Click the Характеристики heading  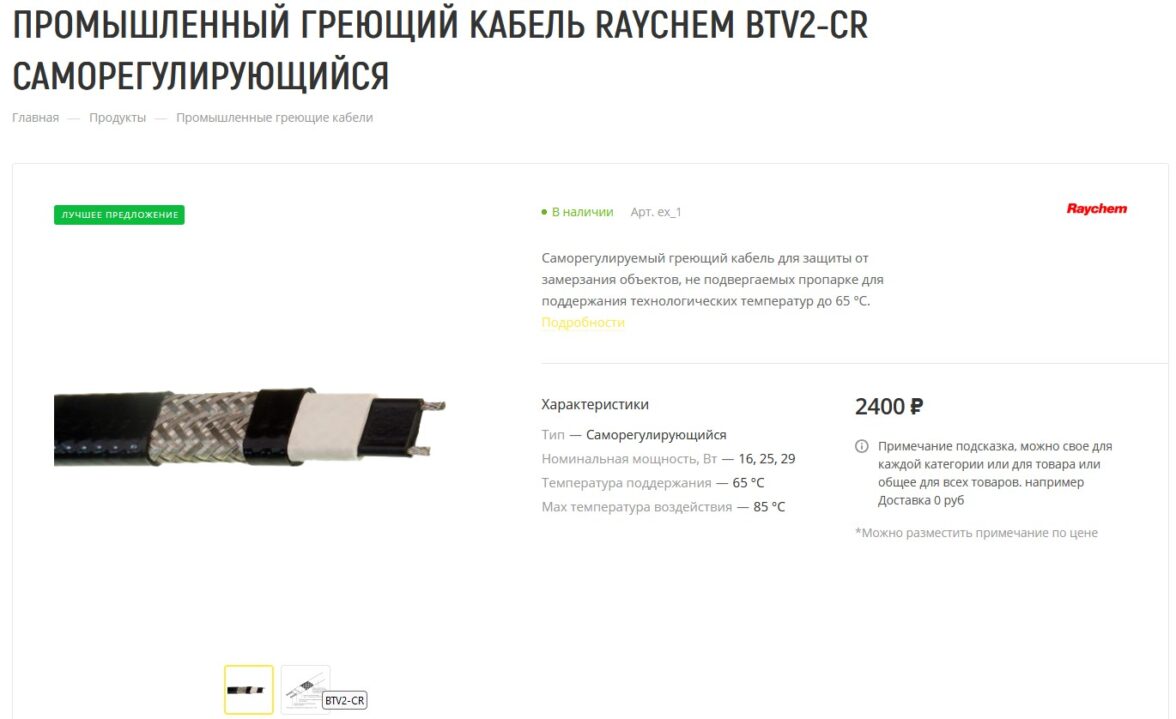[x=595, y=404]
